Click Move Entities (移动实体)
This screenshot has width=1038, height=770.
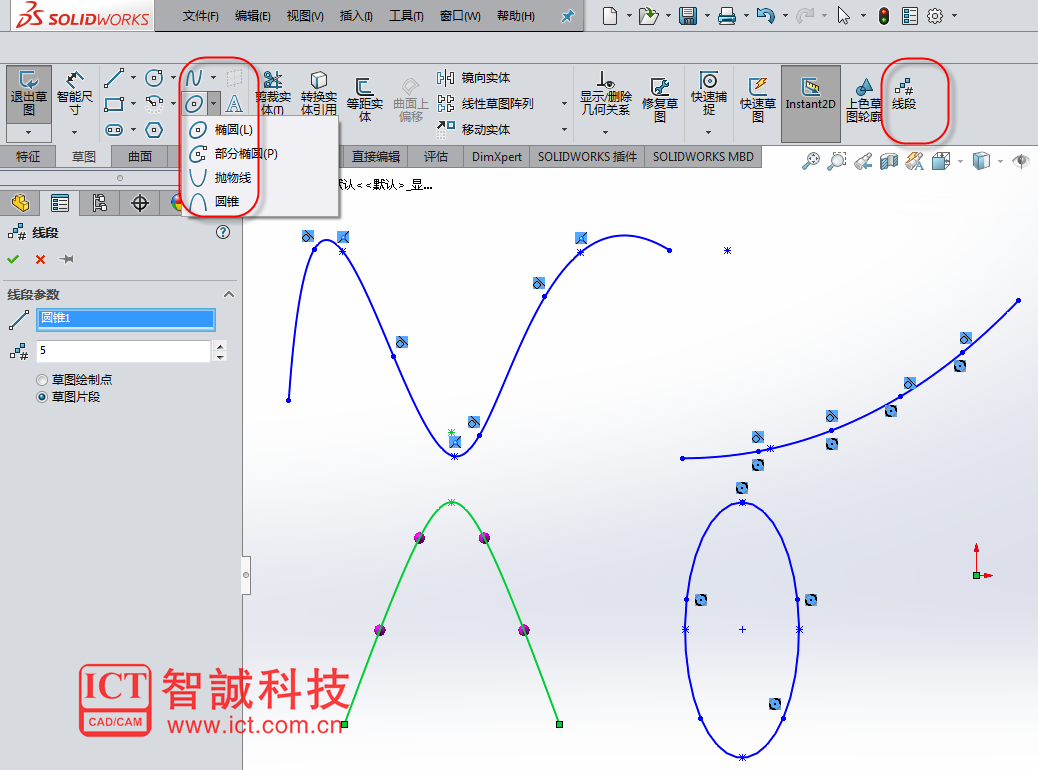click(473, 129)
